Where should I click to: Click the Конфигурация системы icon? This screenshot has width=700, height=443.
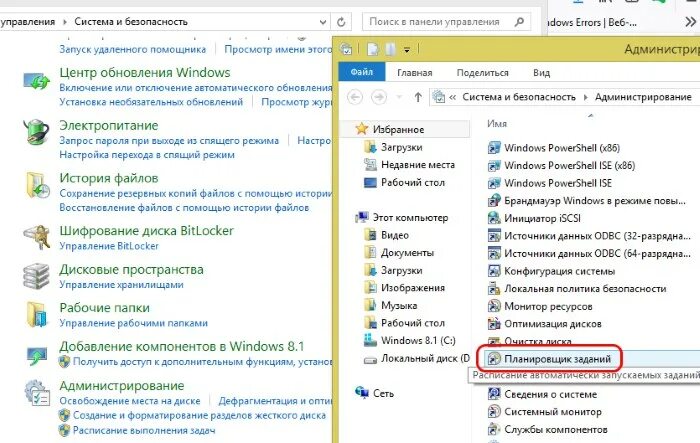pyautogui.click(x=494, y=271)
